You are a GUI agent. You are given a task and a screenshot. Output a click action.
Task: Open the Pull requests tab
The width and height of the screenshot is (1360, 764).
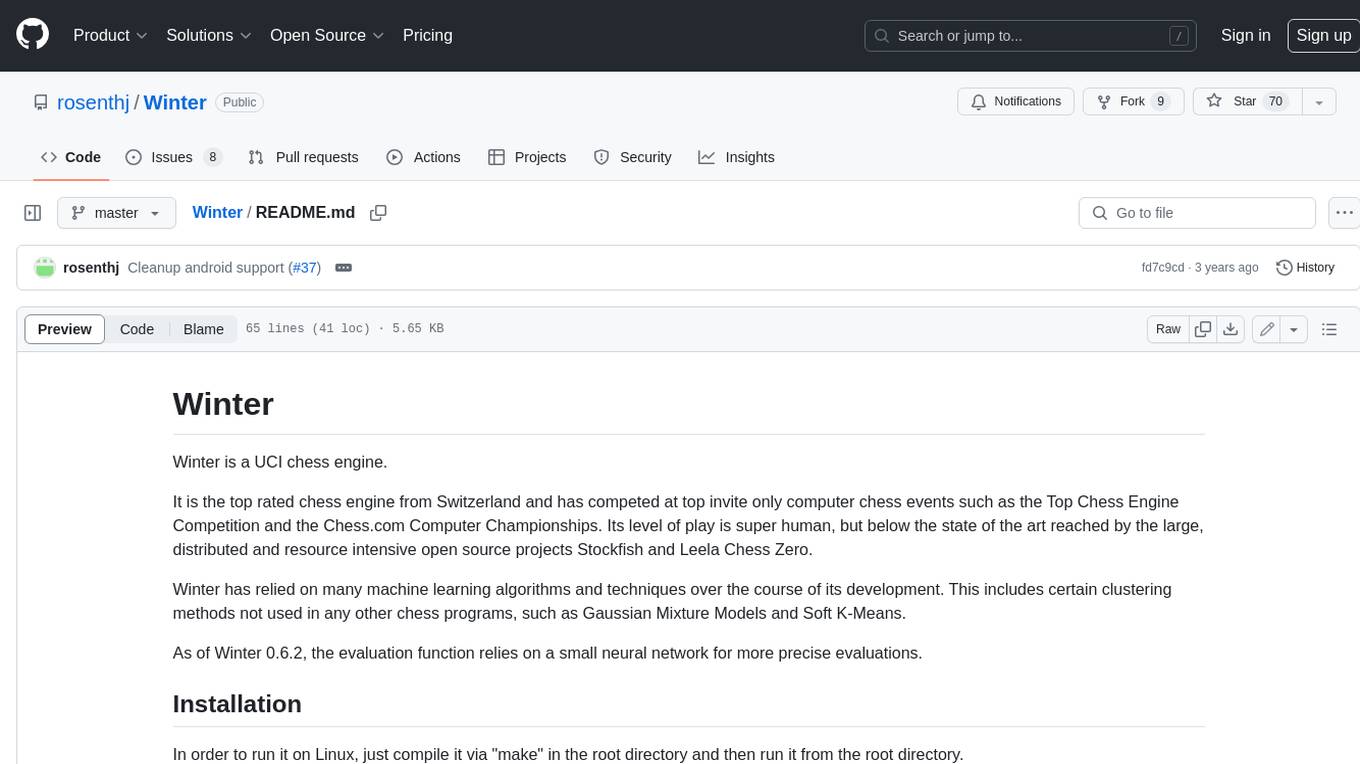coord(303,157)
